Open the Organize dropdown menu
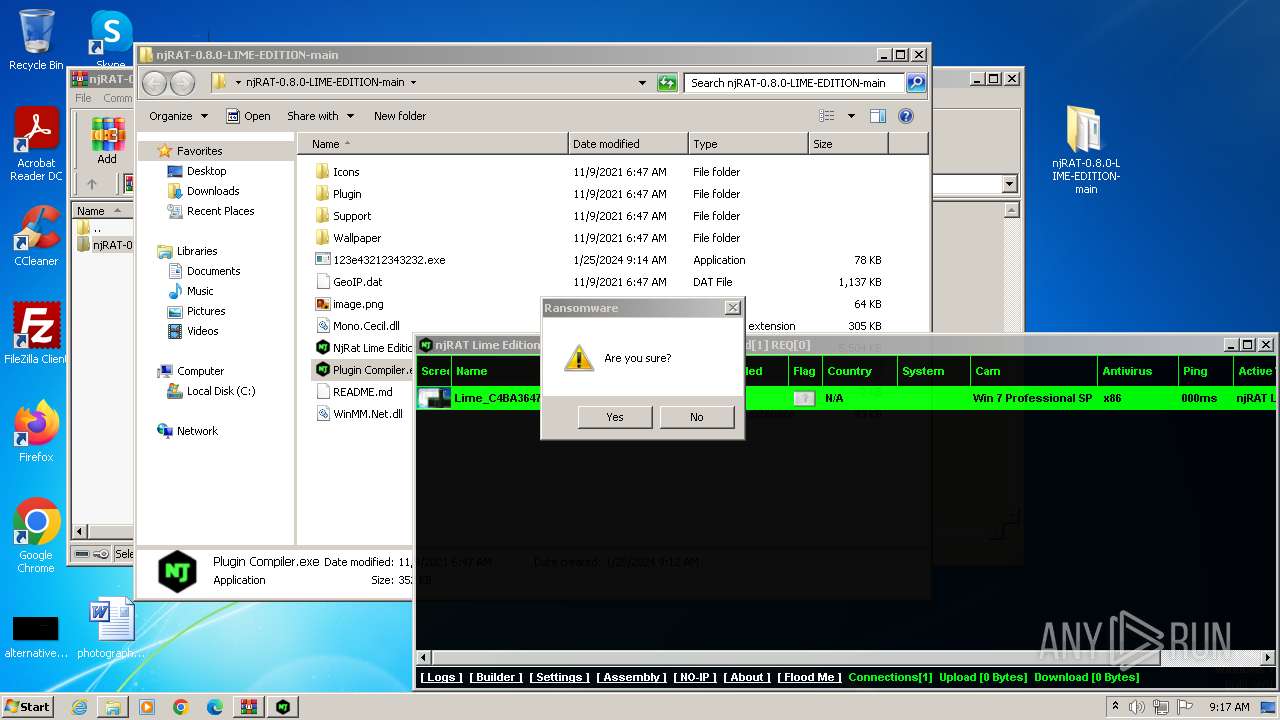 tap(178, 116)
